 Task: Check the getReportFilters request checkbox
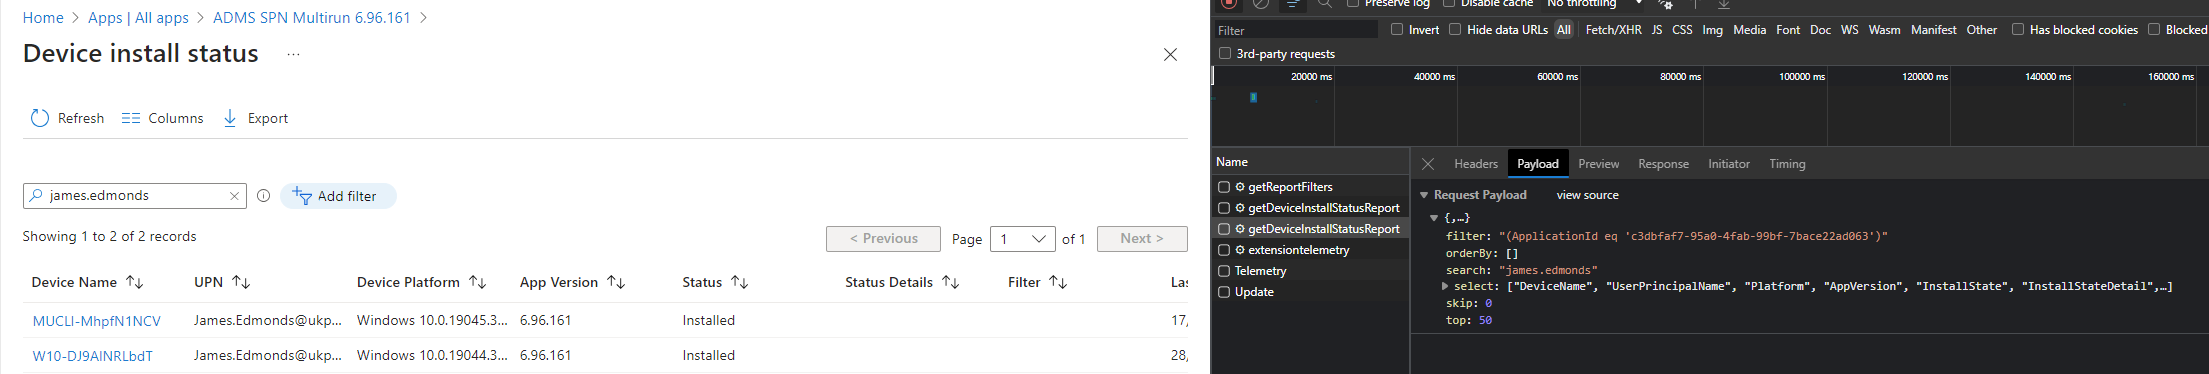coord(1224,187)
